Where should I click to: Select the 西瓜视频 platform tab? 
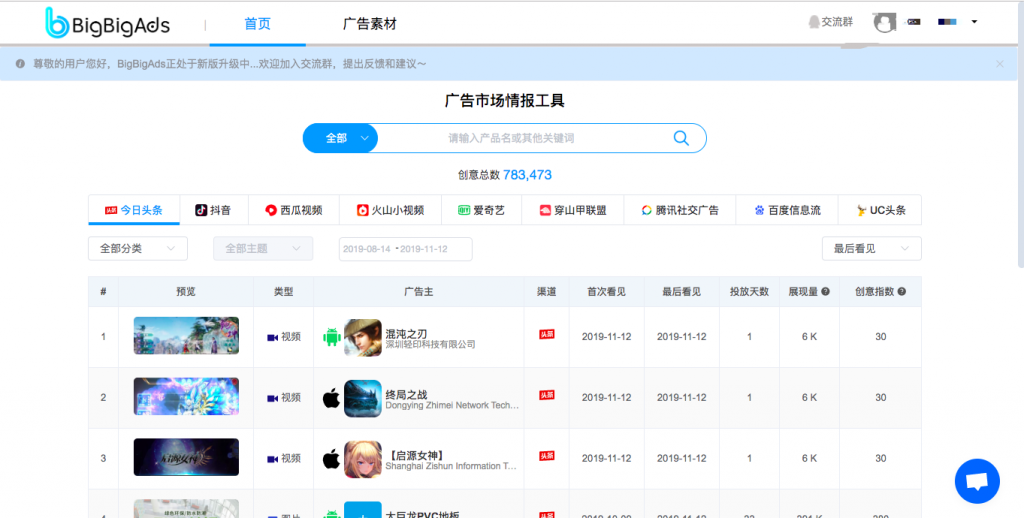[x=294, y=210]
